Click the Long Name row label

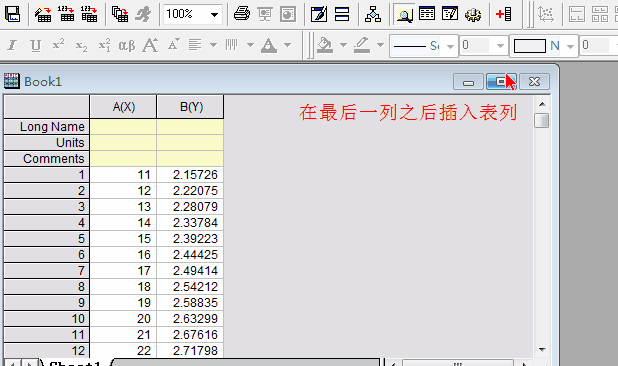[x=47, y=127]
